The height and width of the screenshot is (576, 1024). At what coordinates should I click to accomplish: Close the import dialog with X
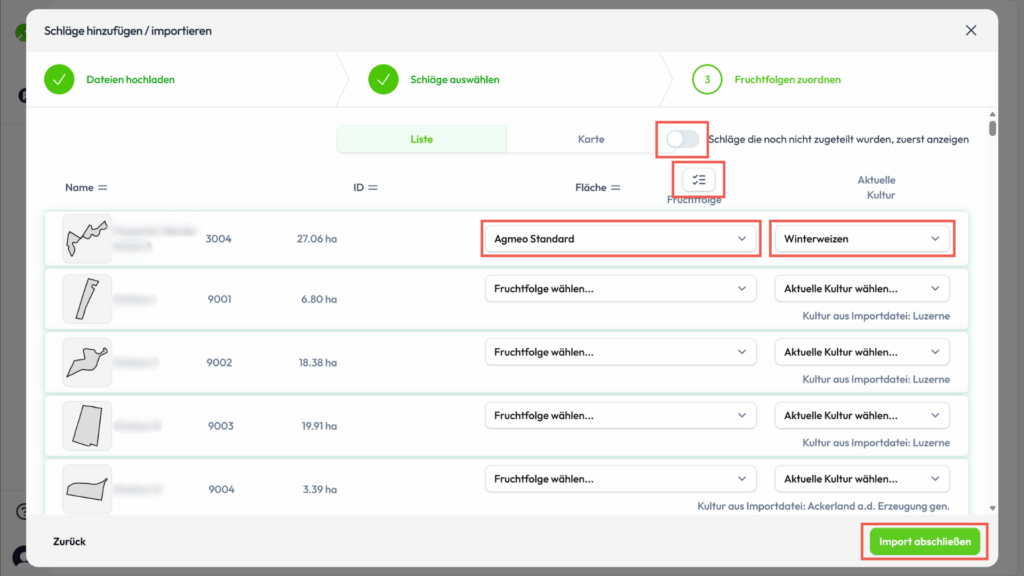971,31
